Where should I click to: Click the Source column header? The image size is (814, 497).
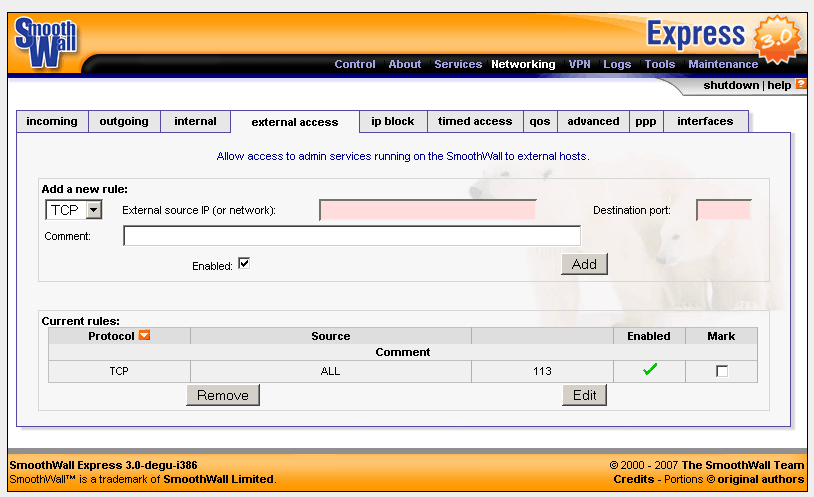[331, 336]
